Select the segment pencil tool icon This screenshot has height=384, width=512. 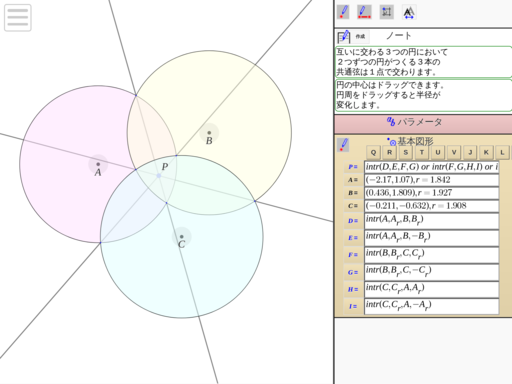pos(364,12)
